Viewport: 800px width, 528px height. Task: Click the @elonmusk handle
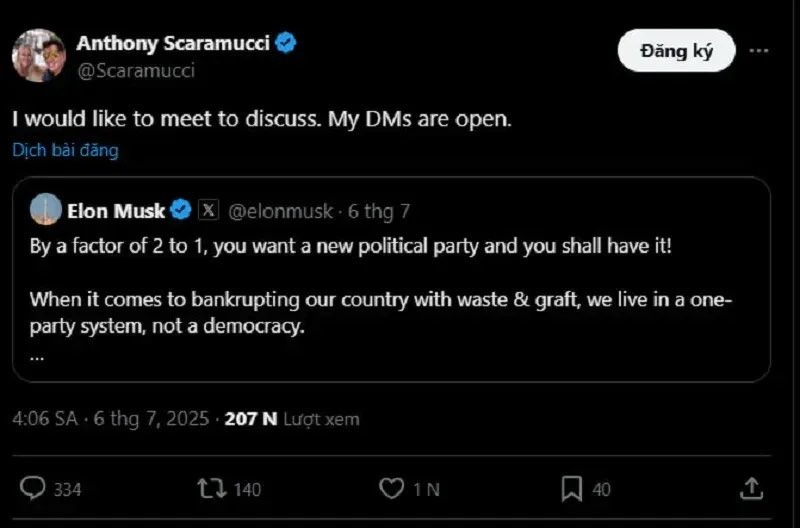[x=280, y=211]
